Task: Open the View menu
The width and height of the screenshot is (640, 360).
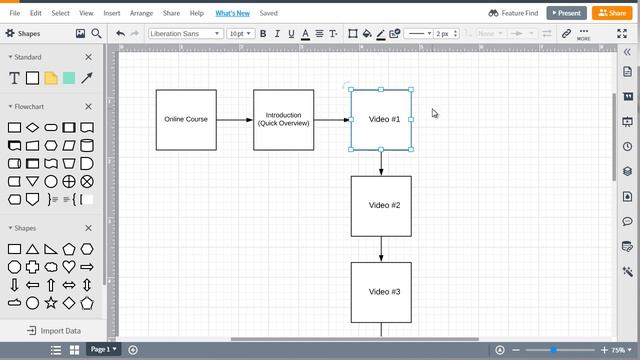Action: [x=86, y=13]
